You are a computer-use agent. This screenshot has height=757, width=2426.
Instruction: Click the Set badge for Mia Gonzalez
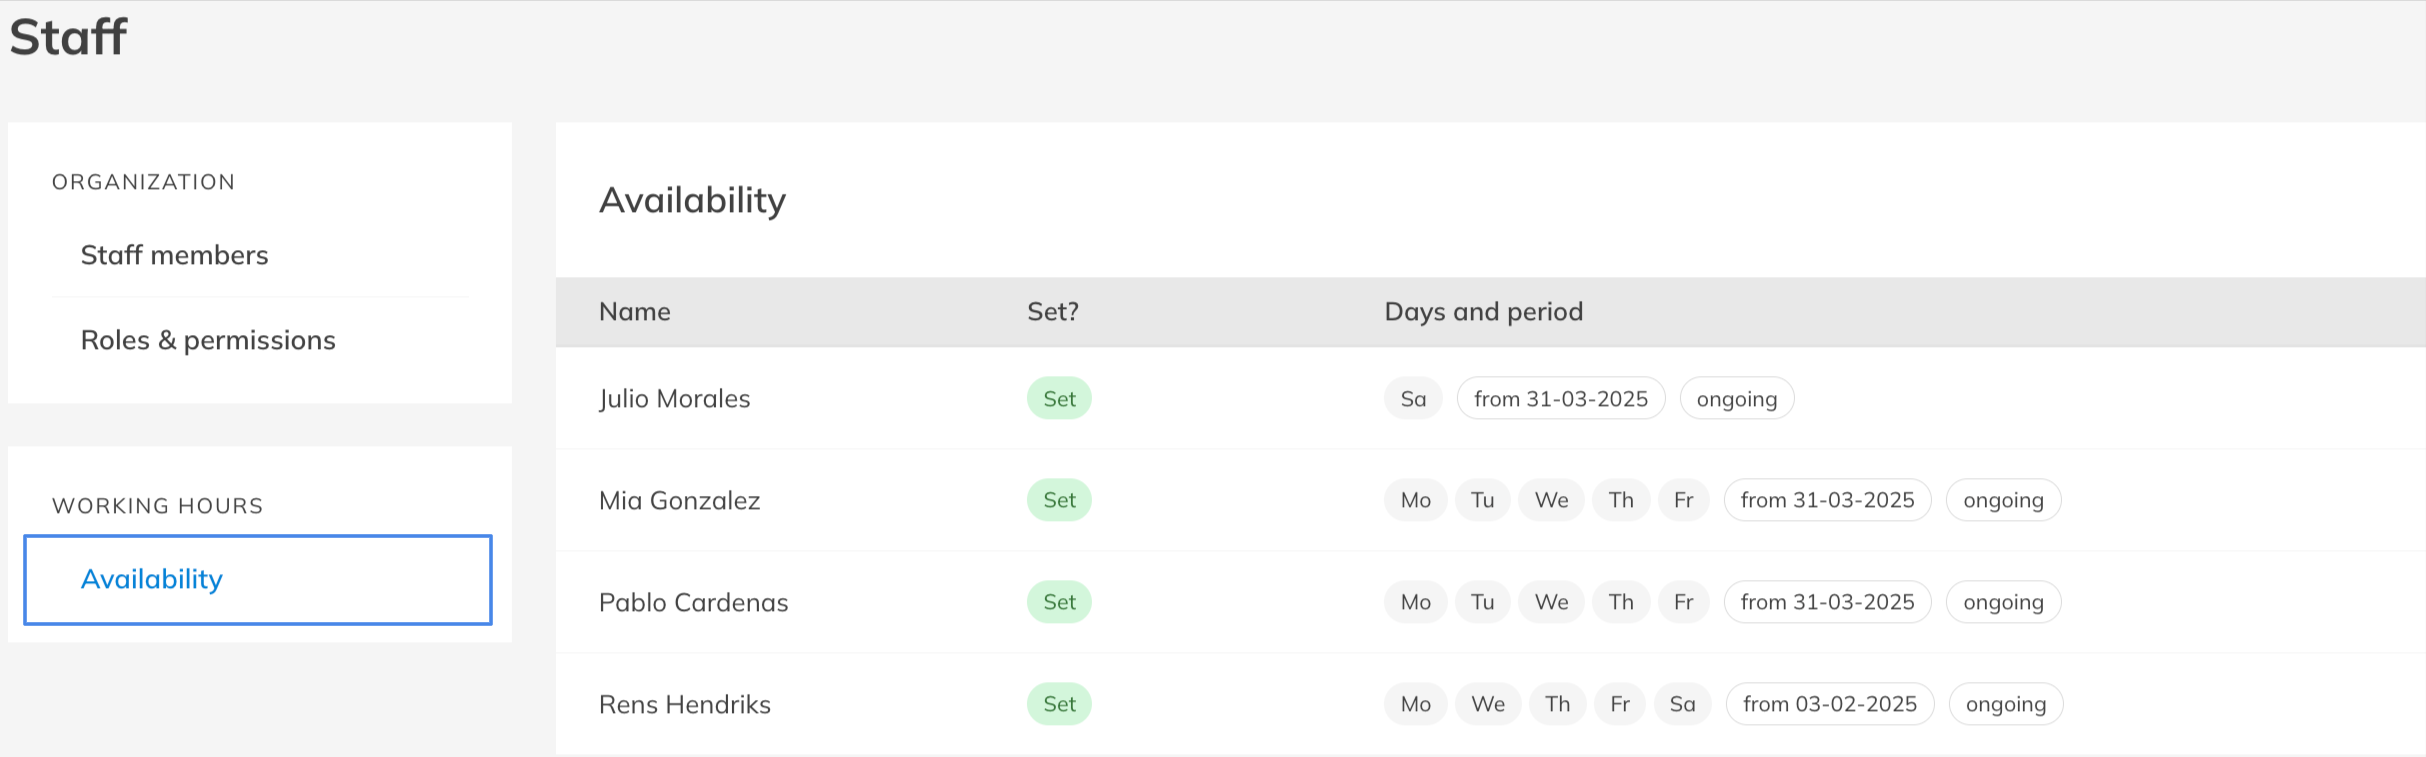point(1059,501)
